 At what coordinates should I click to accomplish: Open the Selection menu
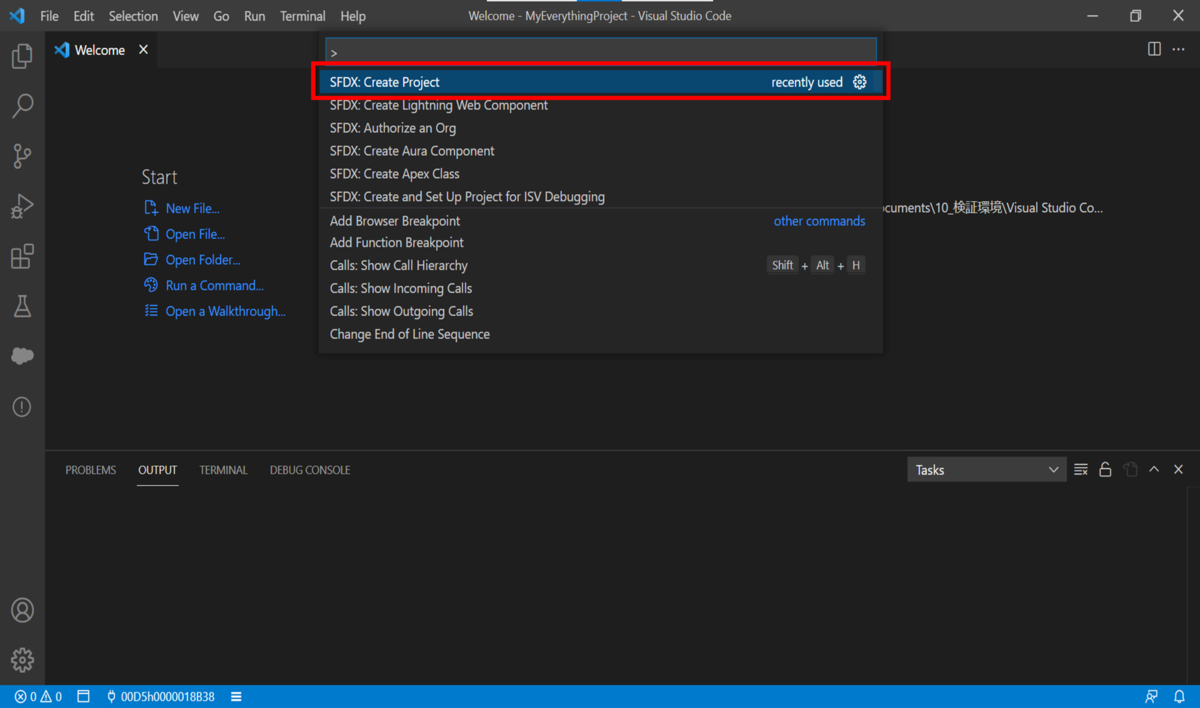pos(133,16)
